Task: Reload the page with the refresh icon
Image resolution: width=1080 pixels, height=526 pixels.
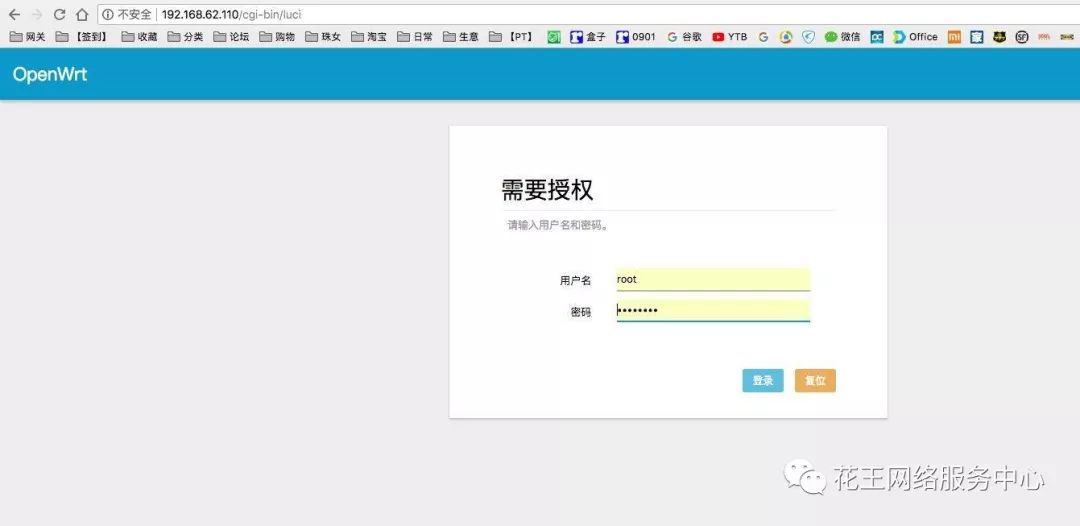Action: 59,14
